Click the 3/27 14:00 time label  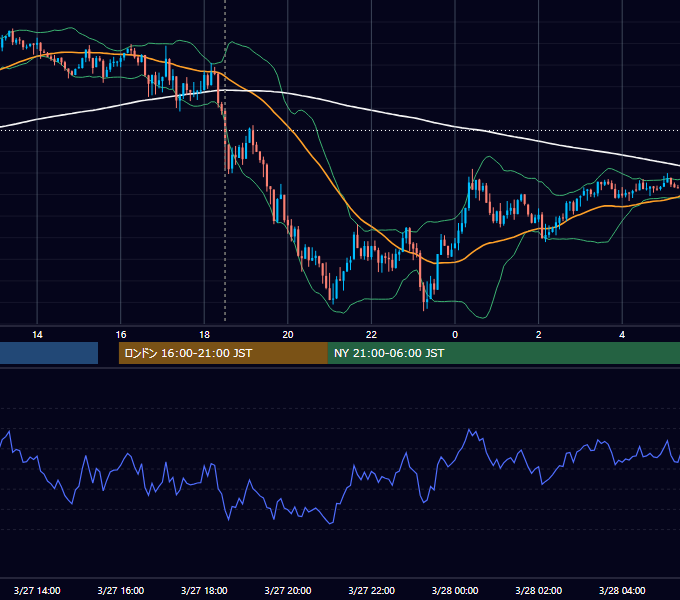(37, 590)
